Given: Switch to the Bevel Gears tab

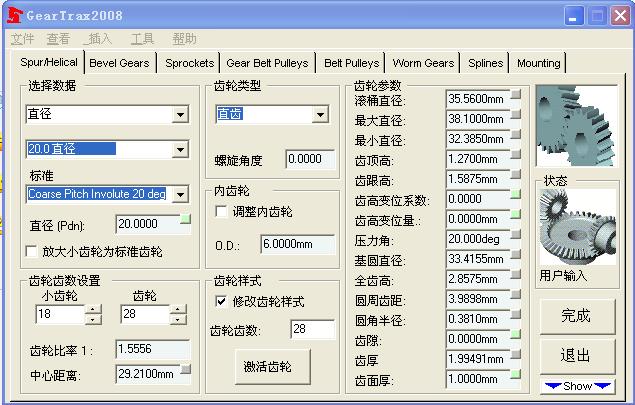Looking at the screenshot, I should [x=119, y=63].
